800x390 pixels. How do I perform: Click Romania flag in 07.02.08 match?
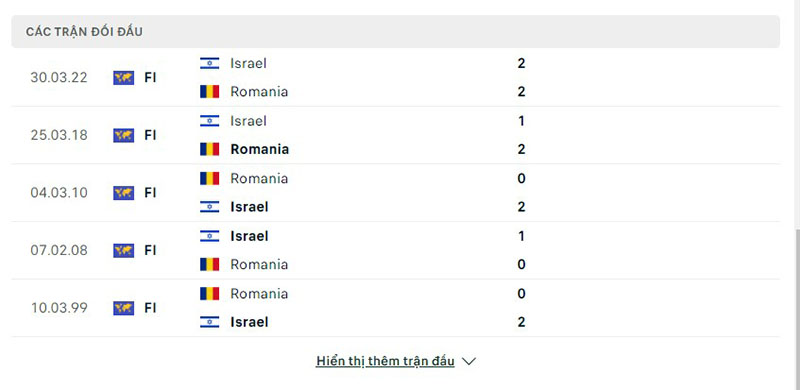pyautogui.click(x=210, y=264)
